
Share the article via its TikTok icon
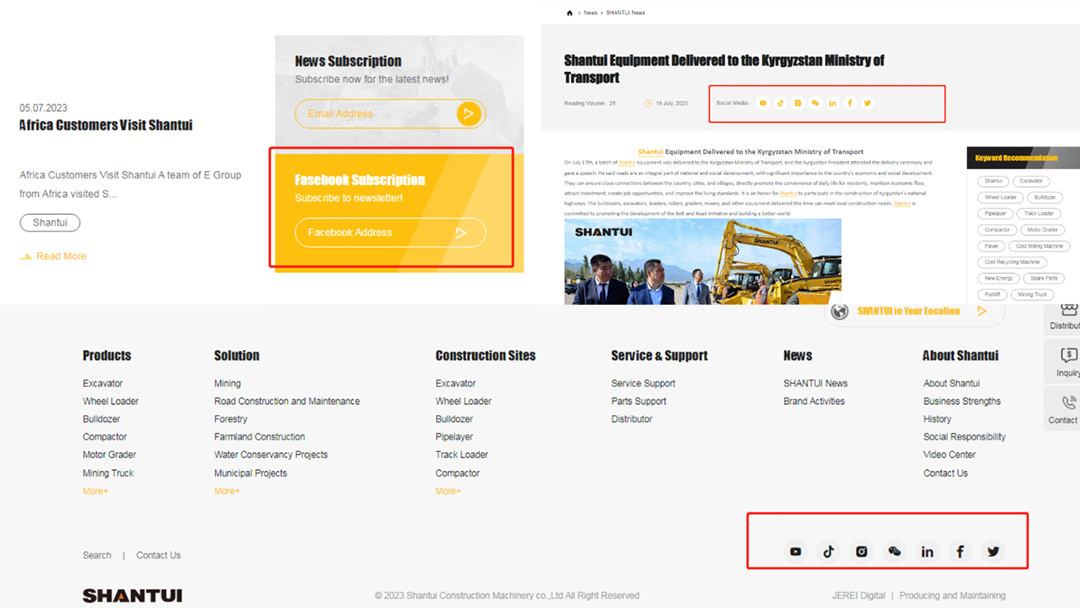[780, 103]
